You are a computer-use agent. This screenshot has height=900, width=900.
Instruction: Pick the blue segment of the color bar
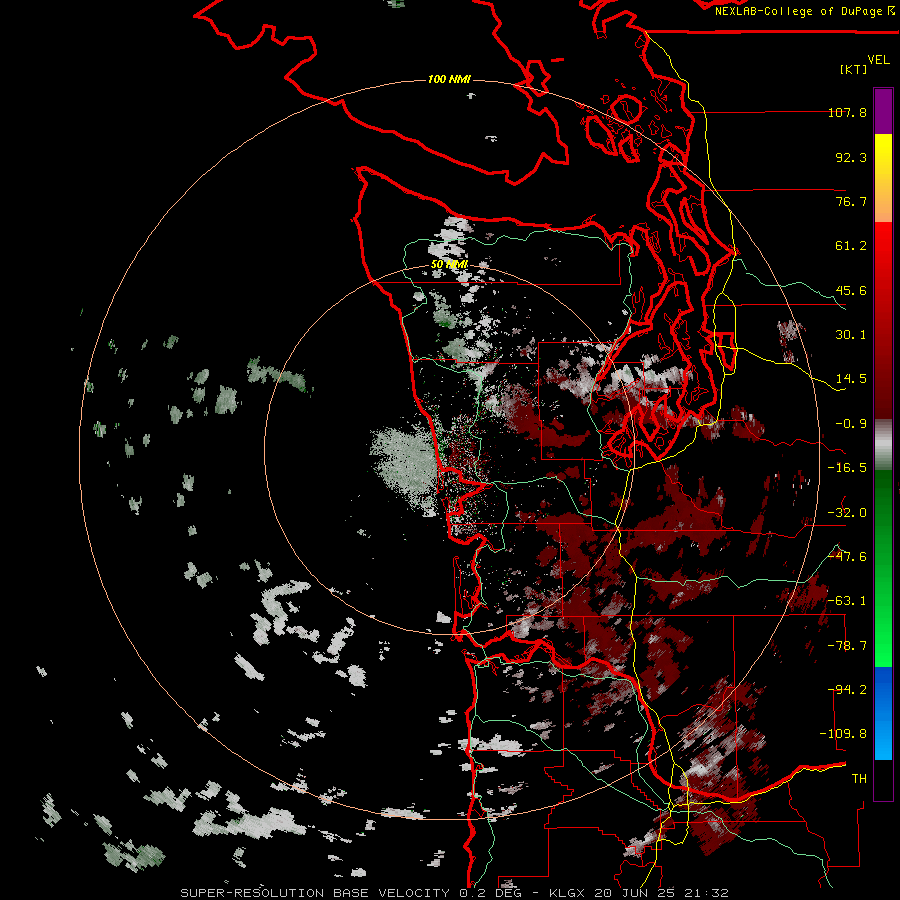click(883, 713)
